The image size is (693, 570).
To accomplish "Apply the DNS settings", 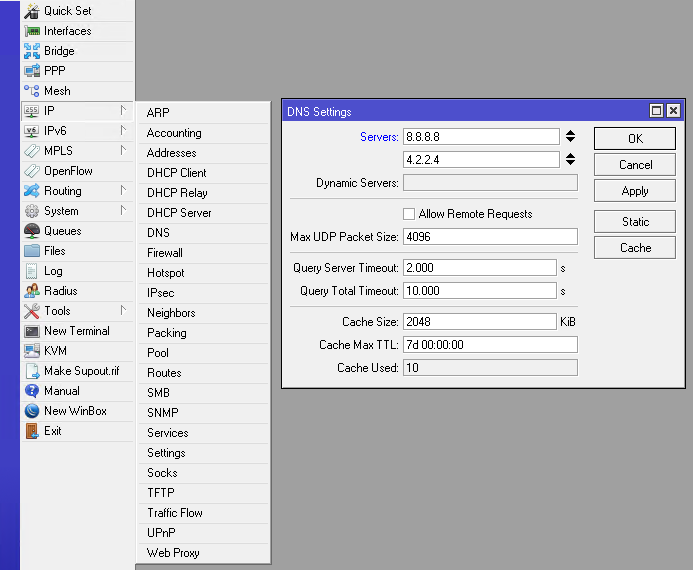I will click(x=635, y=191).
